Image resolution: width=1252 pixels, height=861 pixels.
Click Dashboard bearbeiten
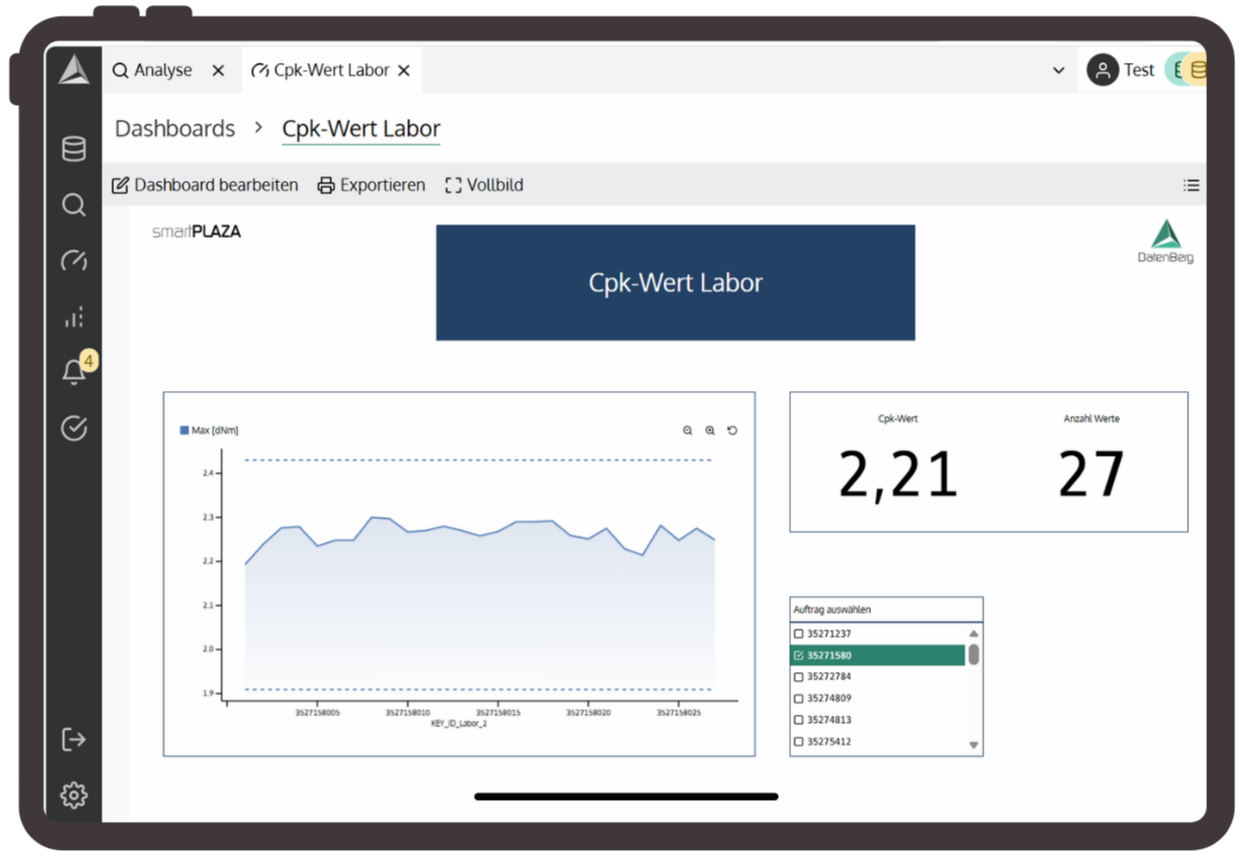click(205, 185)
